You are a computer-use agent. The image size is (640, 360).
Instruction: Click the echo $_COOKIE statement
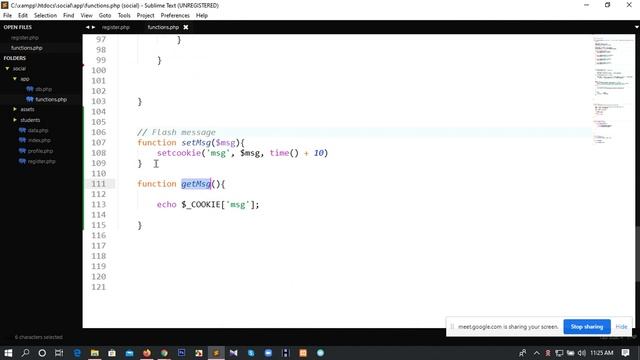pos(208,204)
